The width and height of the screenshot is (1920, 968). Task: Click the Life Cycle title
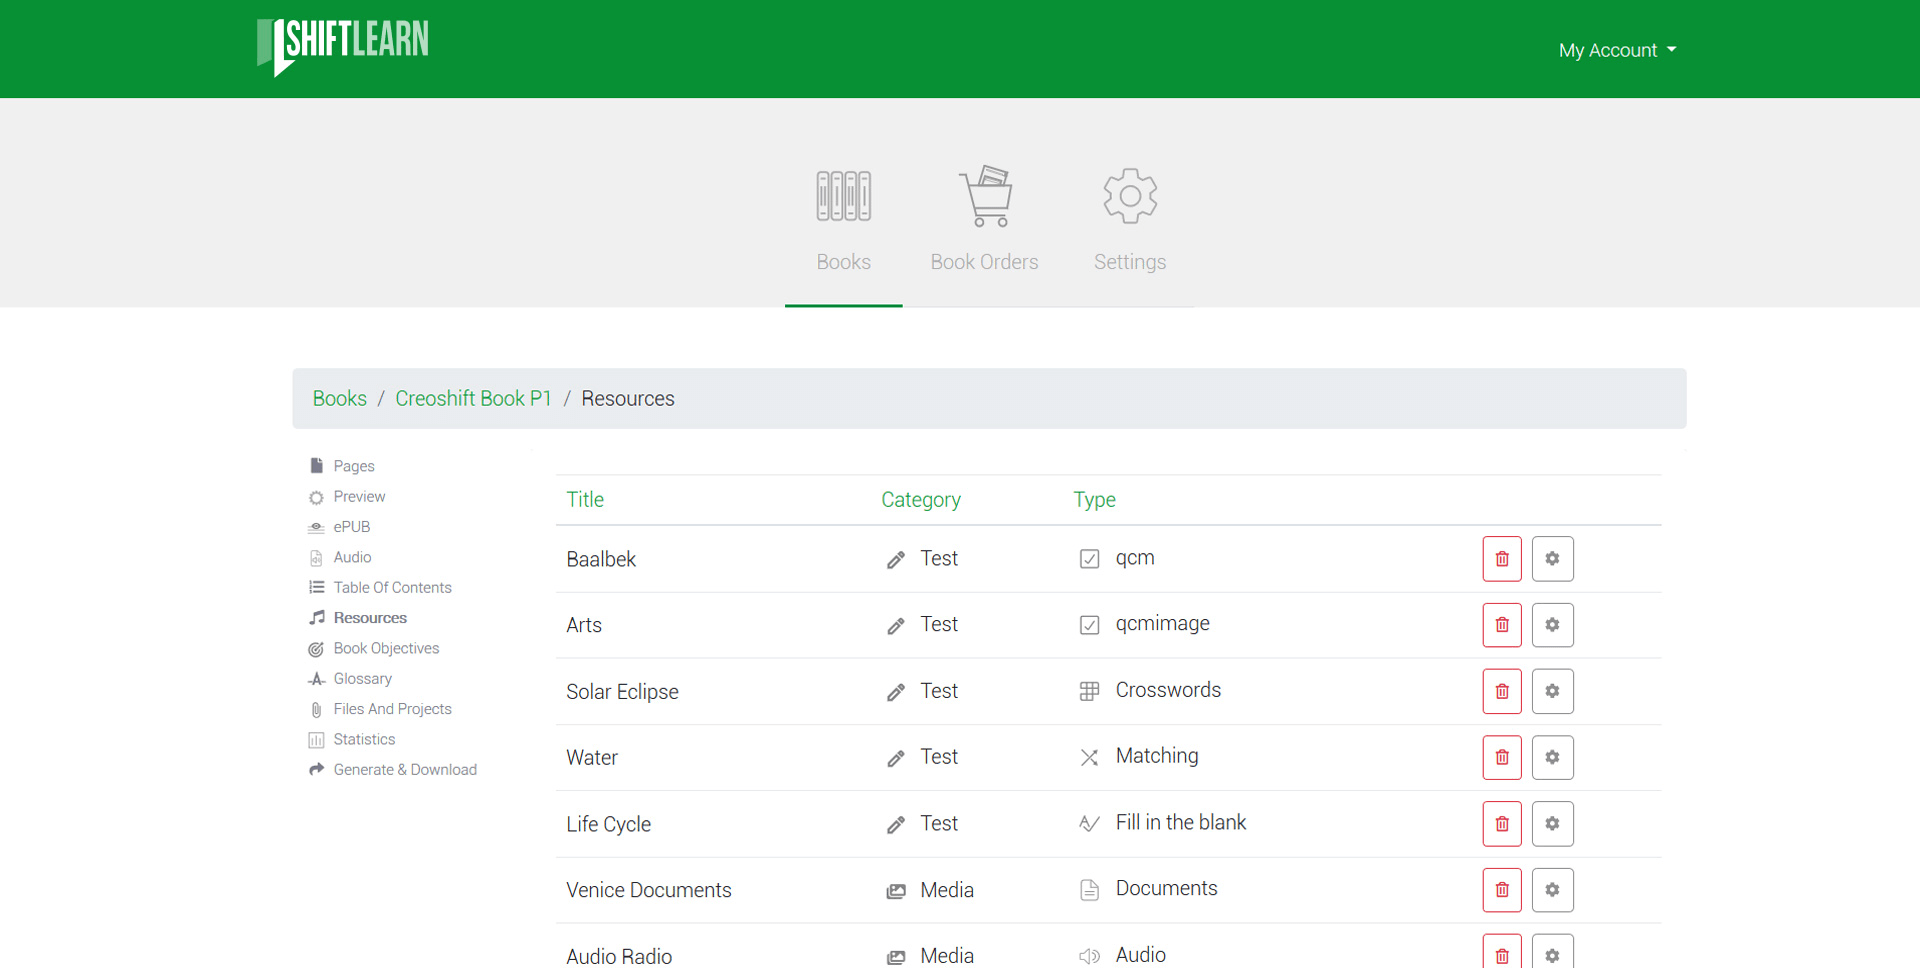[x=608, y=824]
